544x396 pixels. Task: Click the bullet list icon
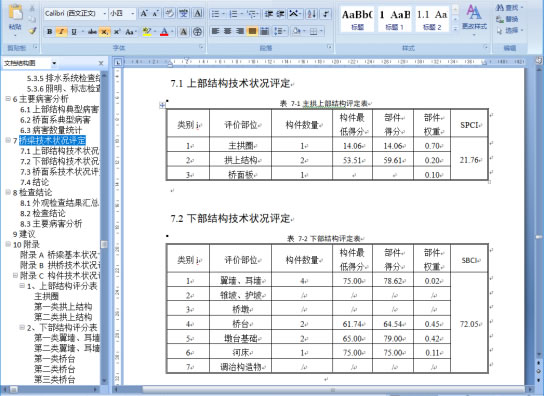point(215,14)
